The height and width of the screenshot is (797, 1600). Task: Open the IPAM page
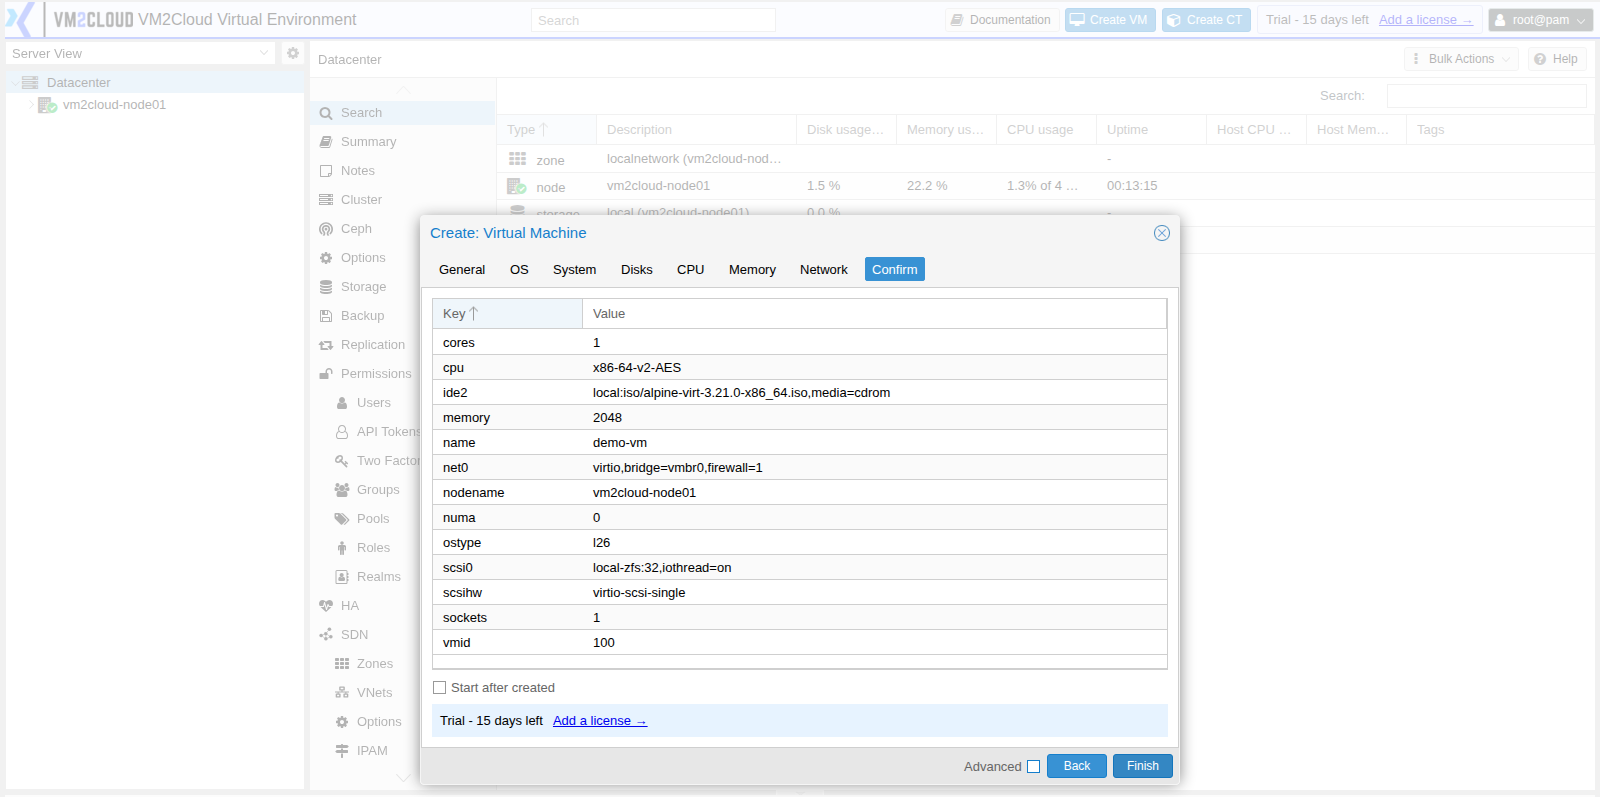371,751
